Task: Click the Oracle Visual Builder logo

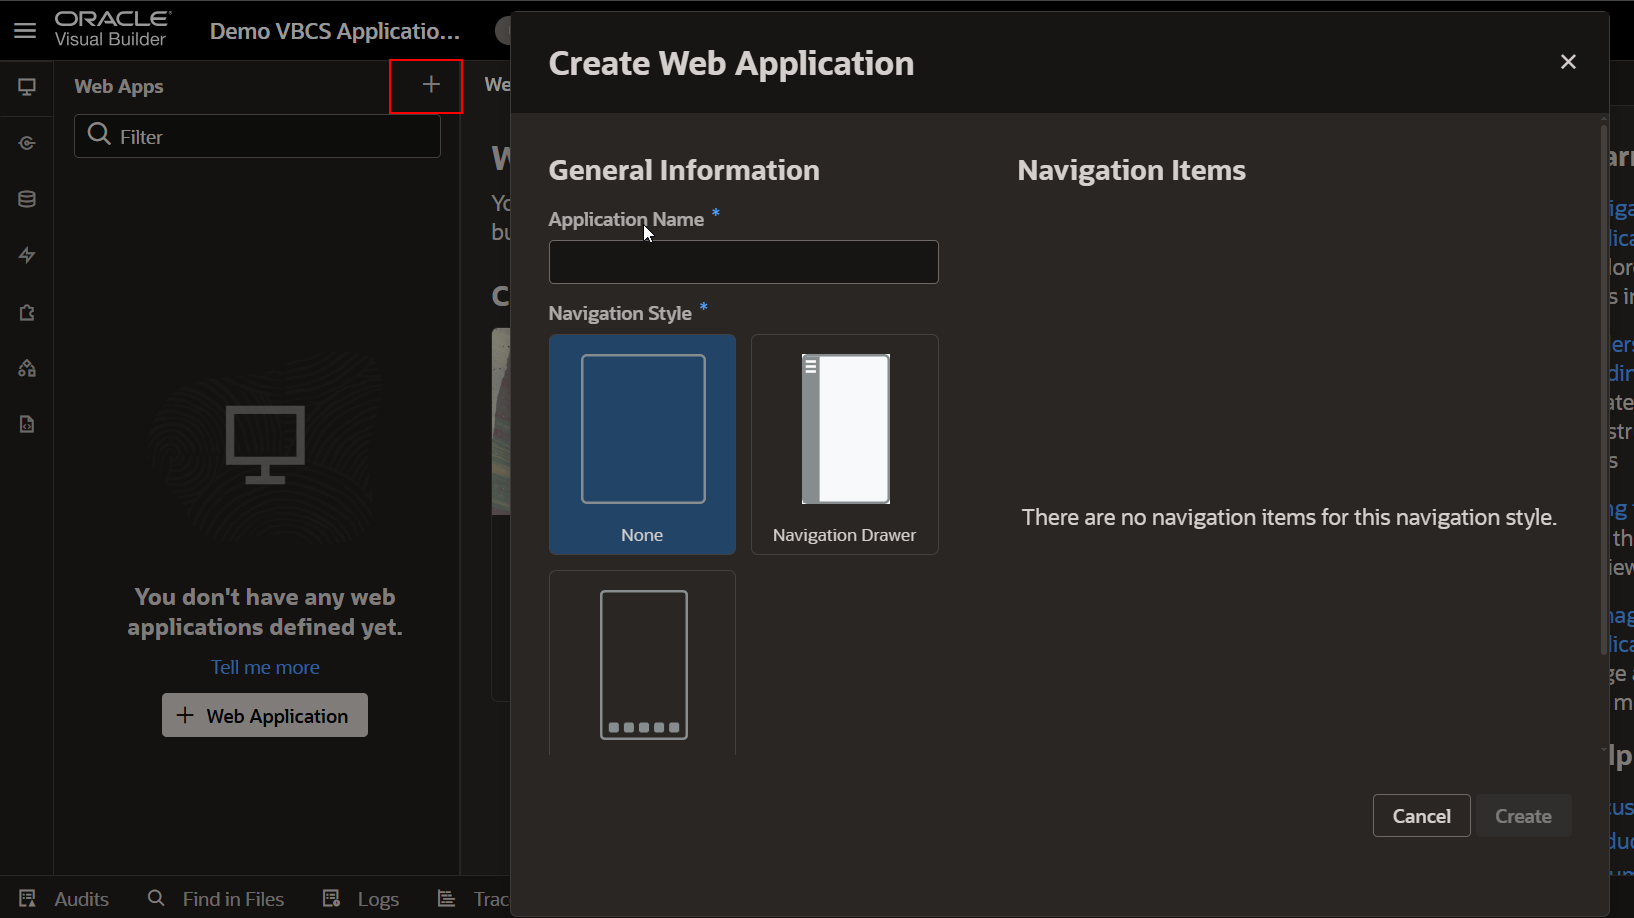Action: (112, 29)
